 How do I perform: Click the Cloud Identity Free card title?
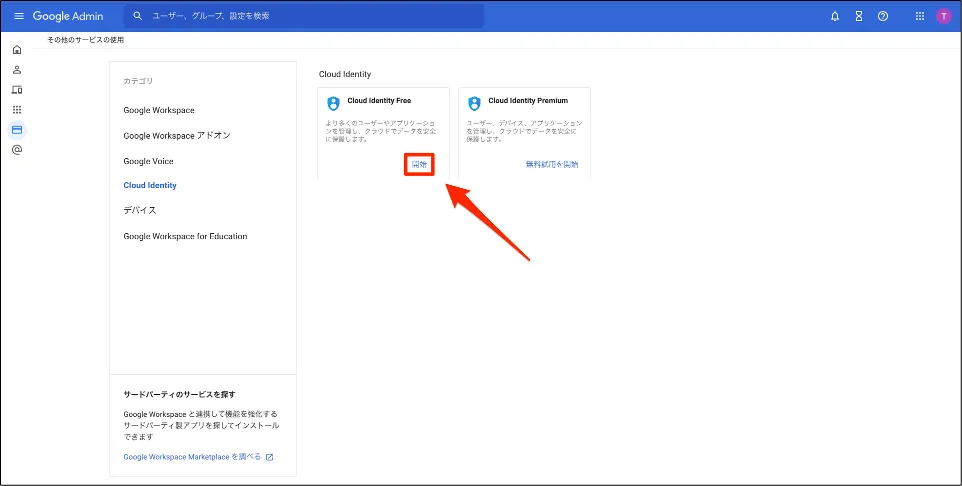379,101
